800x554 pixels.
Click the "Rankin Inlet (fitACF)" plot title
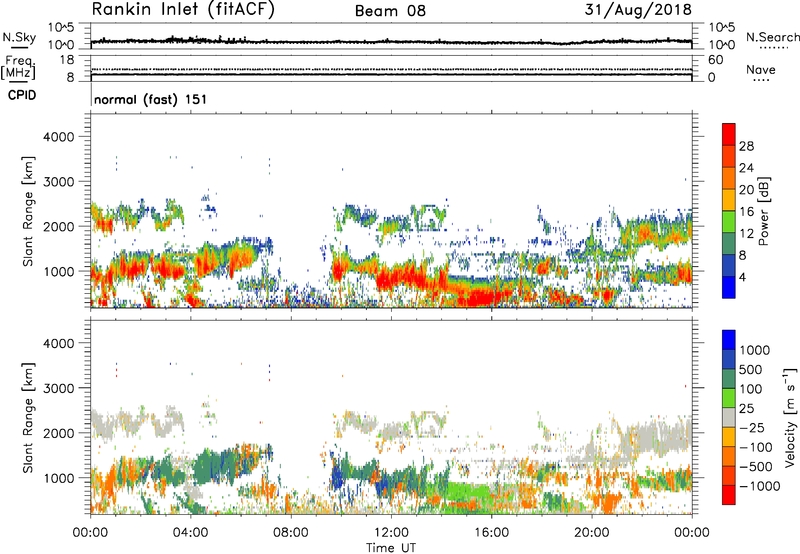pyautogui.click(x=183, y=10)
